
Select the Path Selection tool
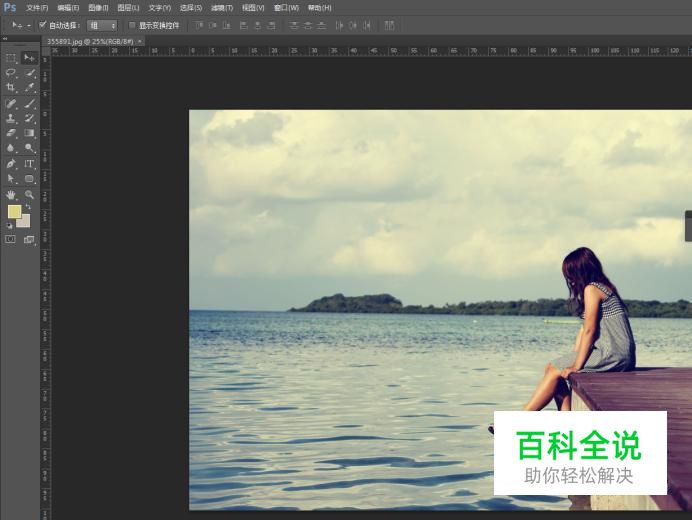click(11, 179)
